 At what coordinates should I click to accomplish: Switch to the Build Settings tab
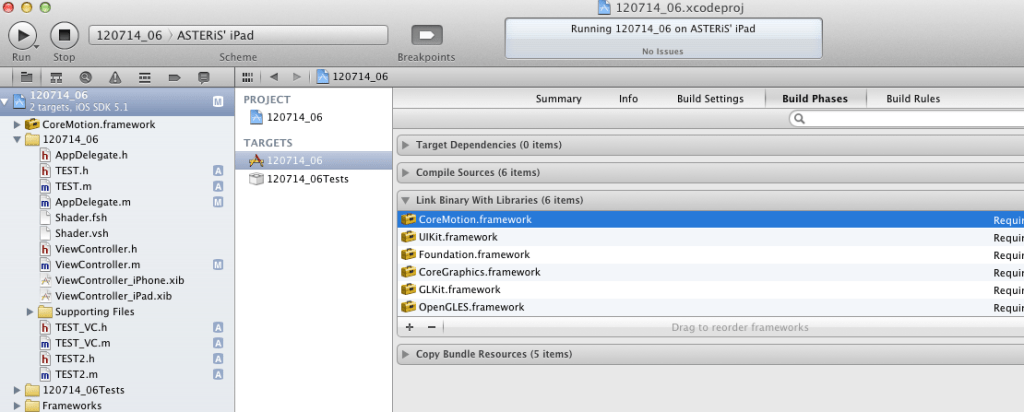pyautogui.click(x=710, y=99)
